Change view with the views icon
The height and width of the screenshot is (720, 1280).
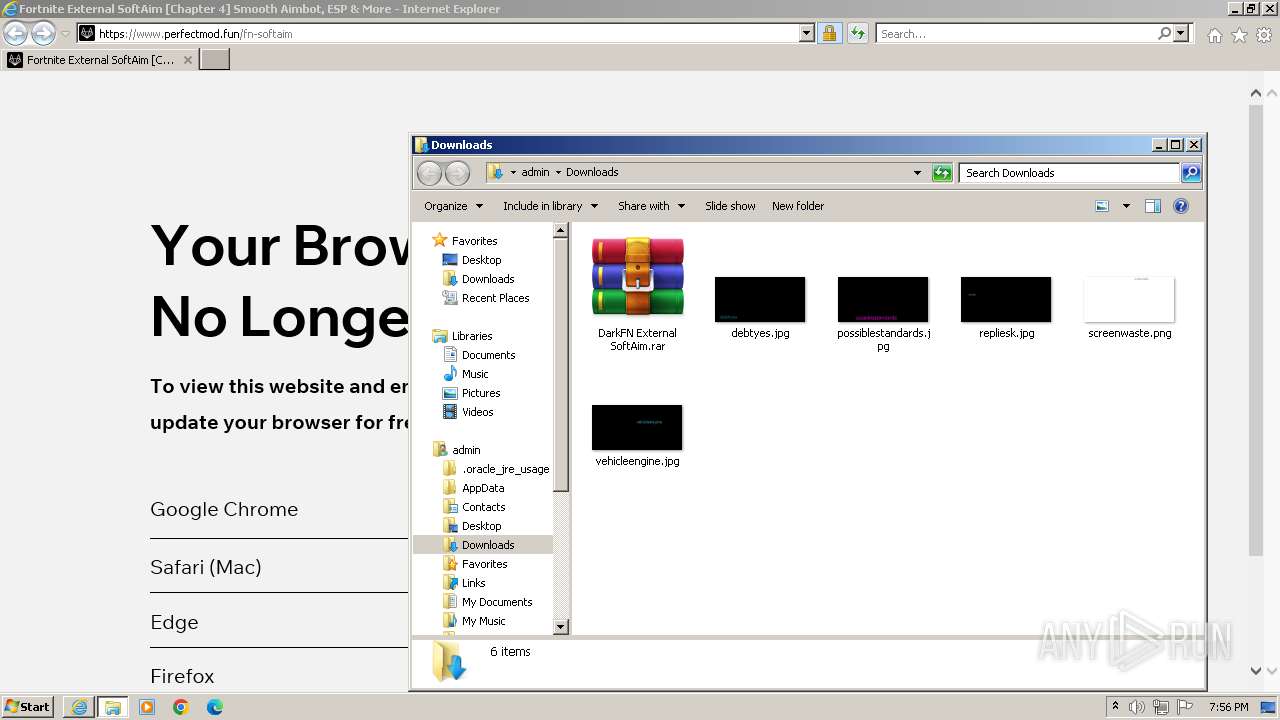pos(1102,206)
